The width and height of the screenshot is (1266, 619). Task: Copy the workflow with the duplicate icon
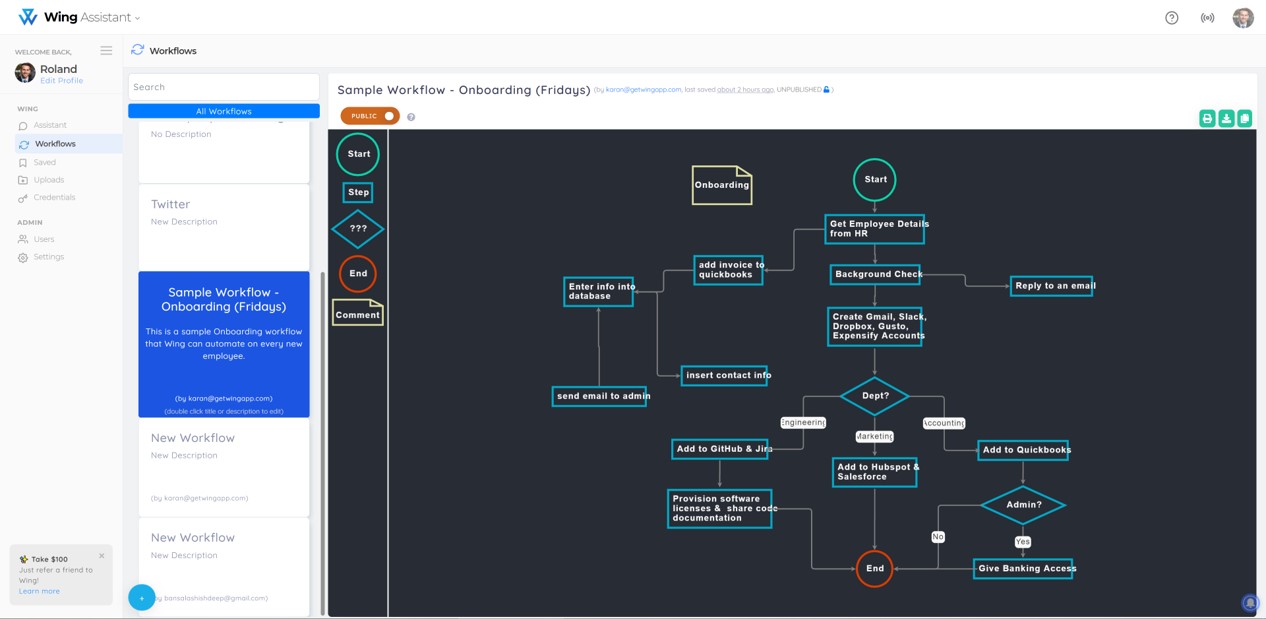click(1243, 118)
